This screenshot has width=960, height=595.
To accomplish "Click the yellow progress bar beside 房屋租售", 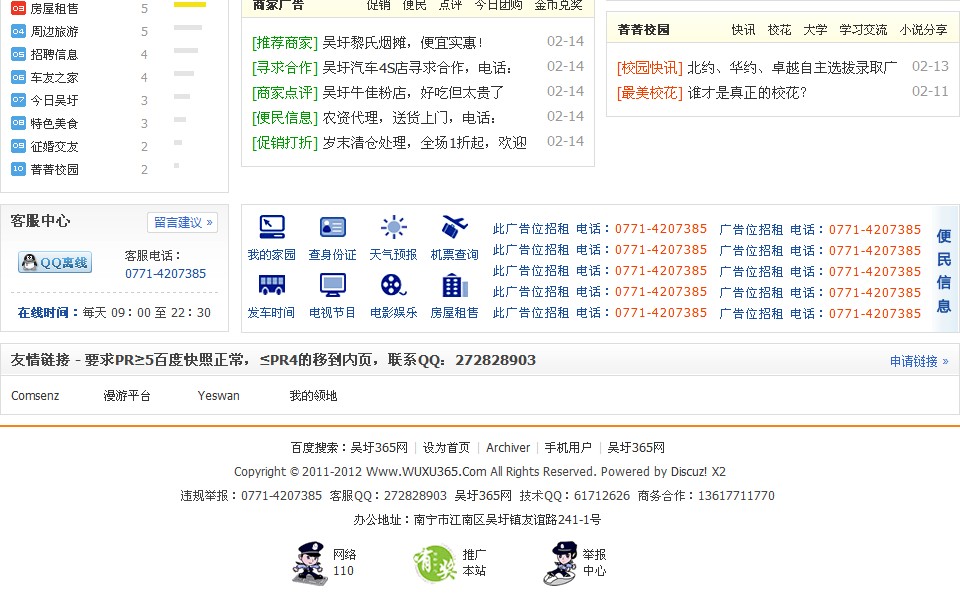I will (x=190, y=4).
